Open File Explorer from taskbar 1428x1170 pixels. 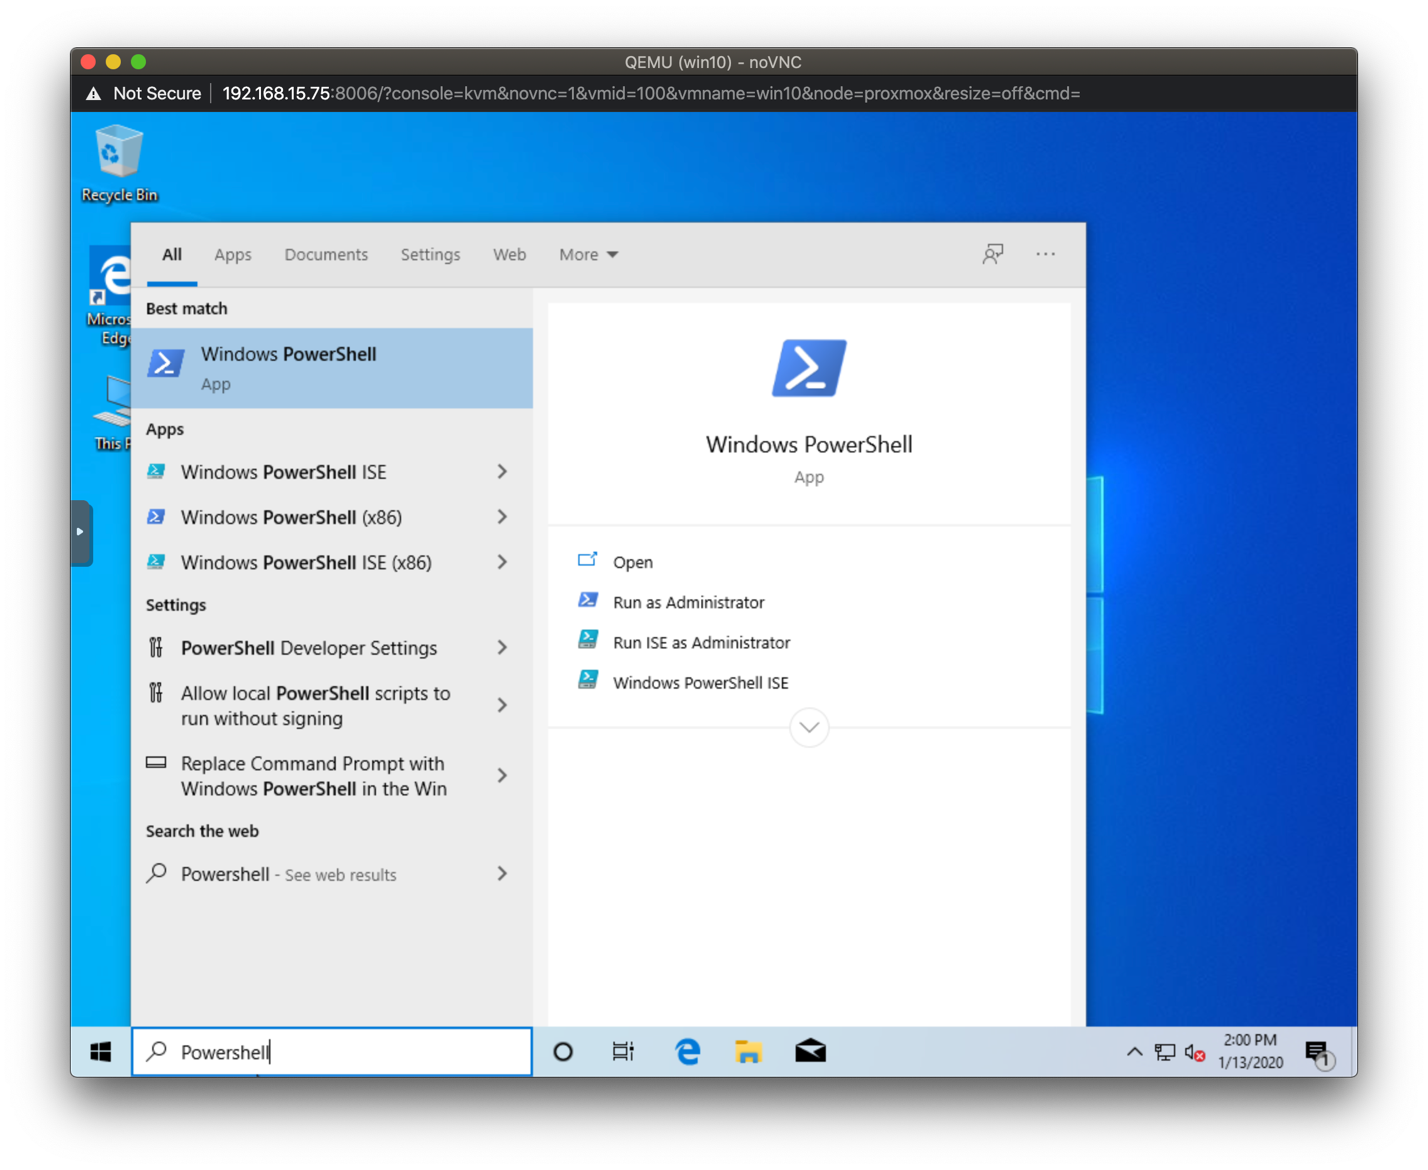coord(748,1052)
